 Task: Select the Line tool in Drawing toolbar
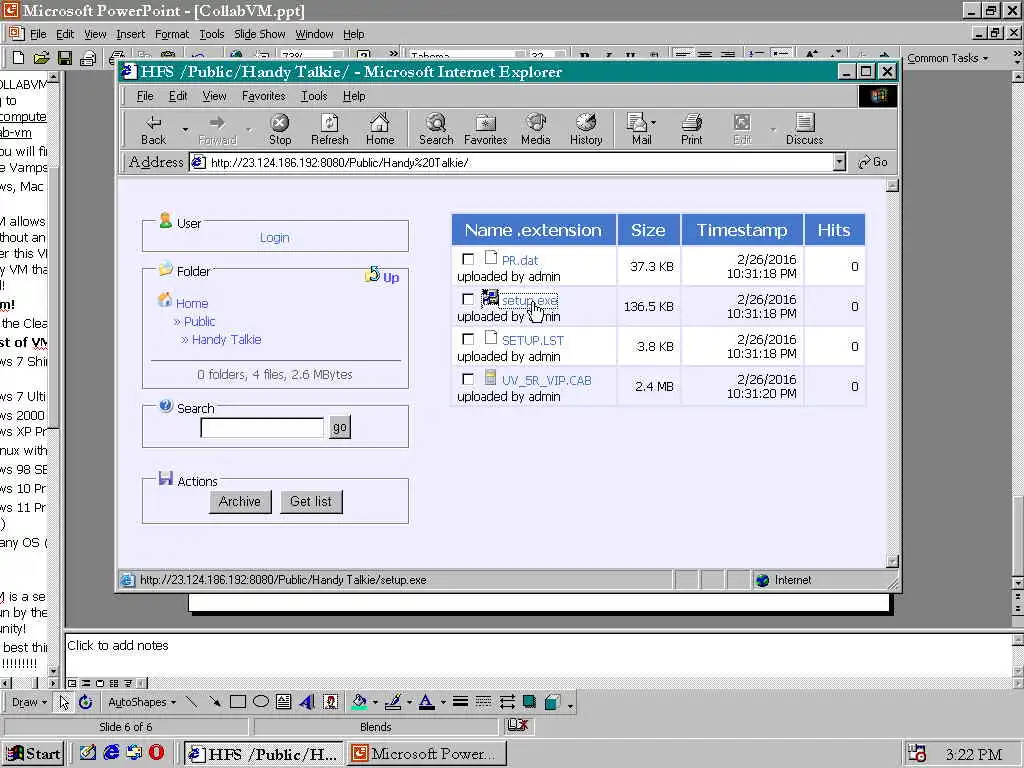191,702
